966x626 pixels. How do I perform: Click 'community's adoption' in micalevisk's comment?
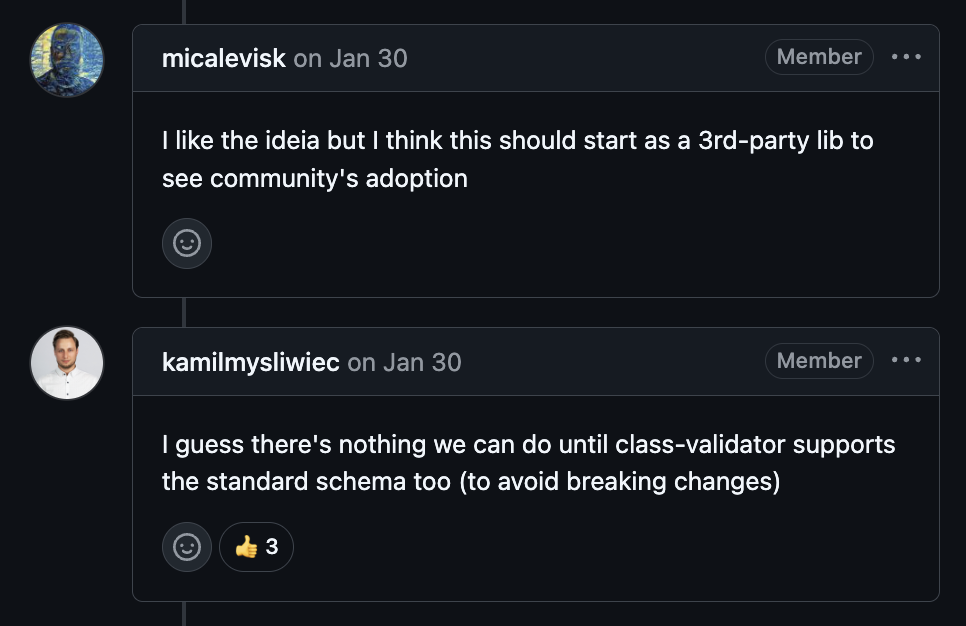point(339,179)
